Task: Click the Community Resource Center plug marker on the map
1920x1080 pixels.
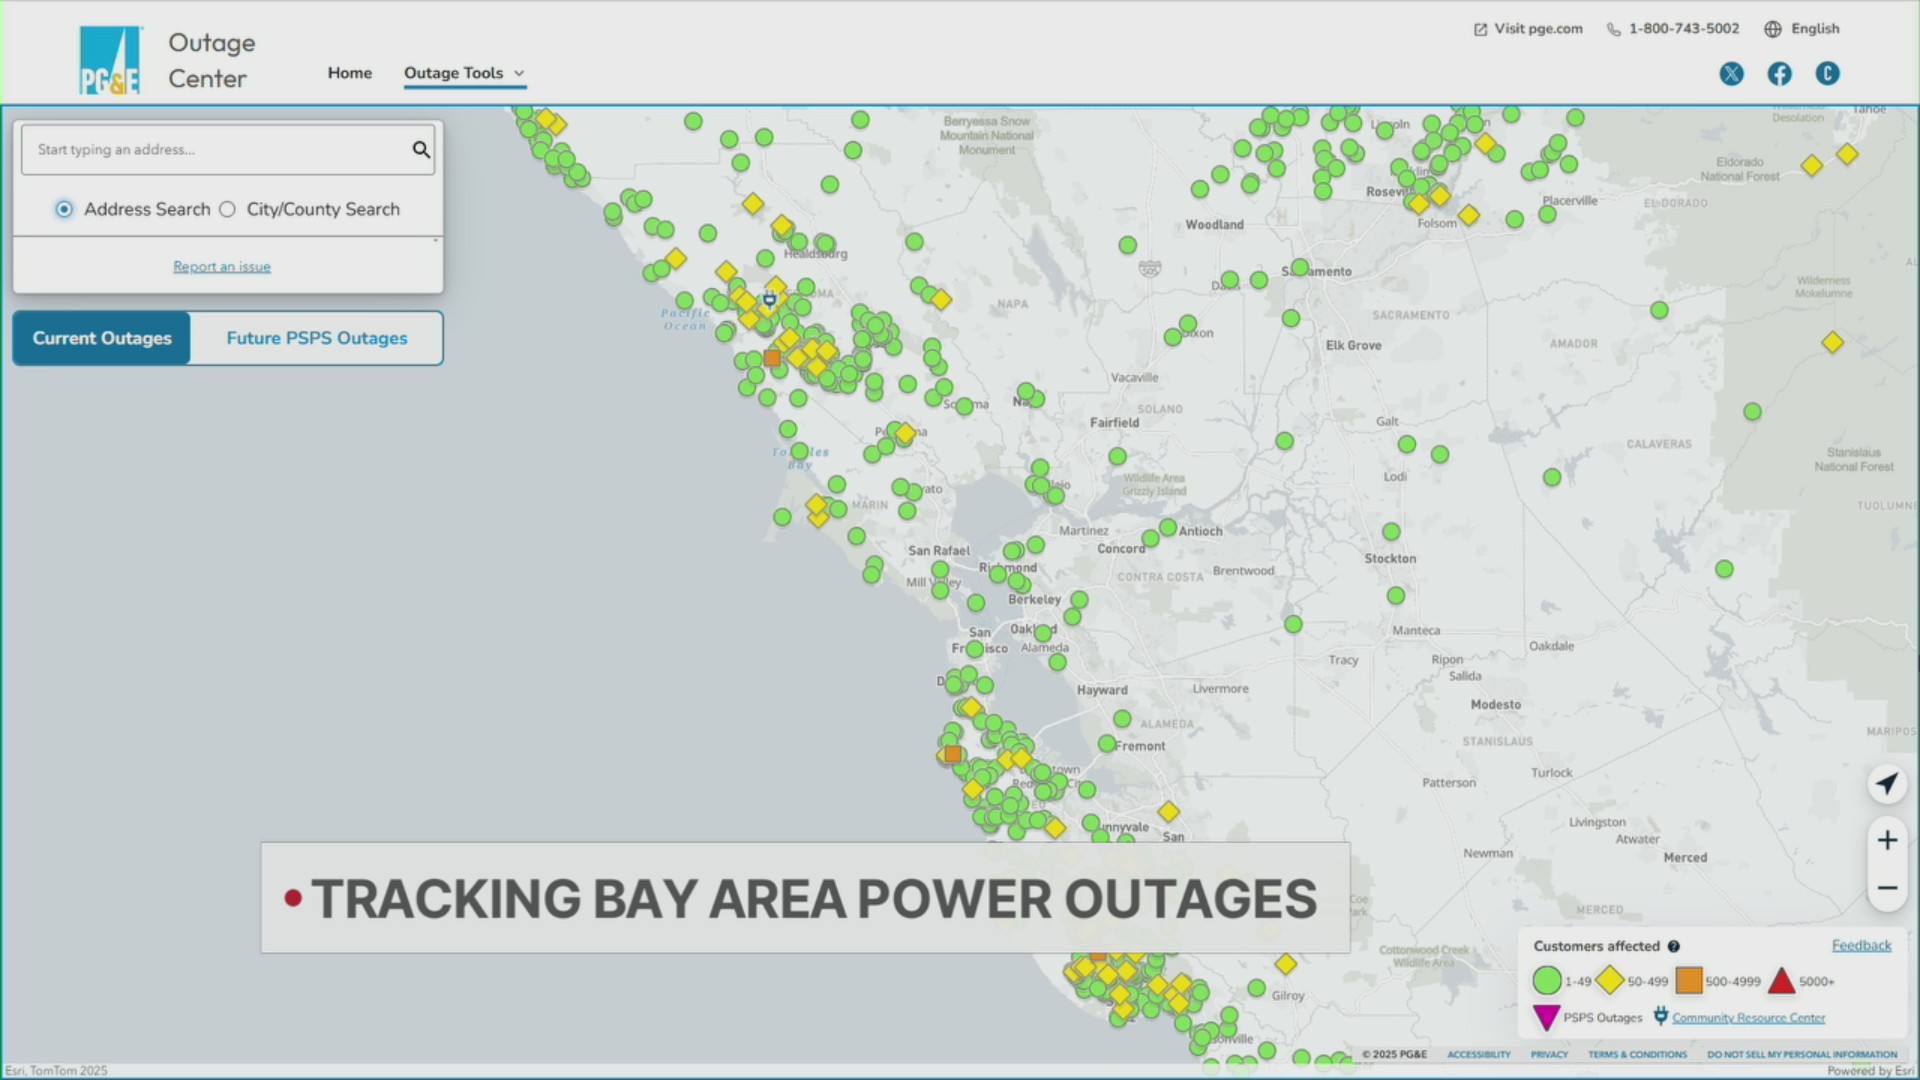Action: point(769,299)
